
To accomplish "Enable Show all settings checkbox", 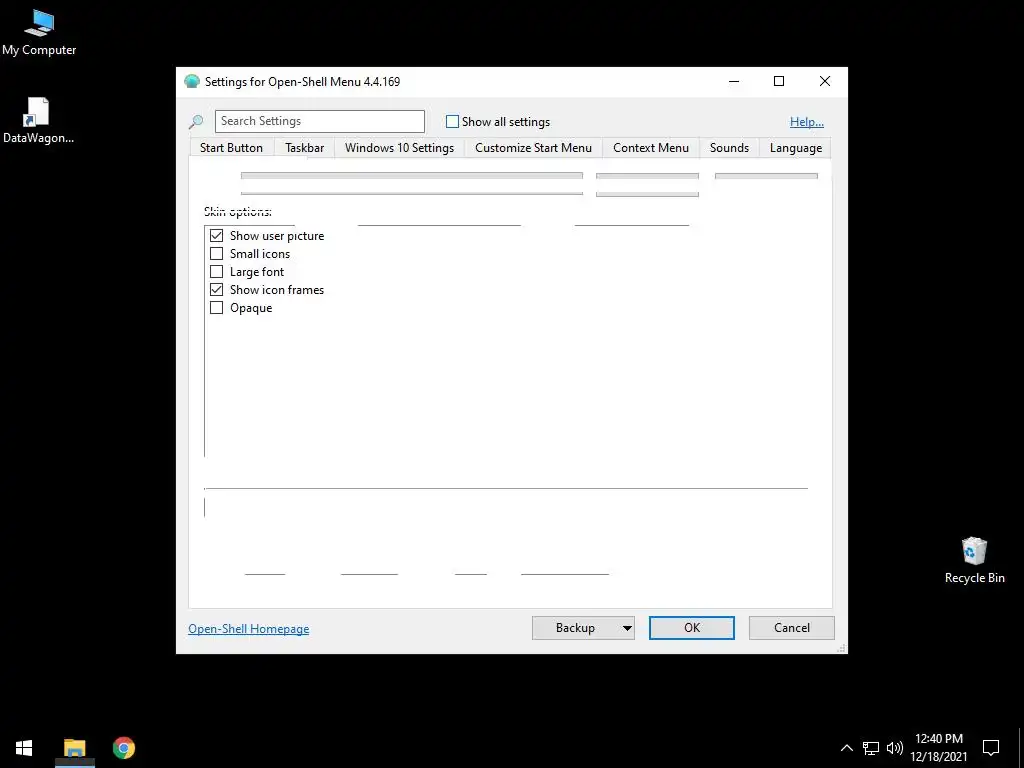I will pos(452,121).
